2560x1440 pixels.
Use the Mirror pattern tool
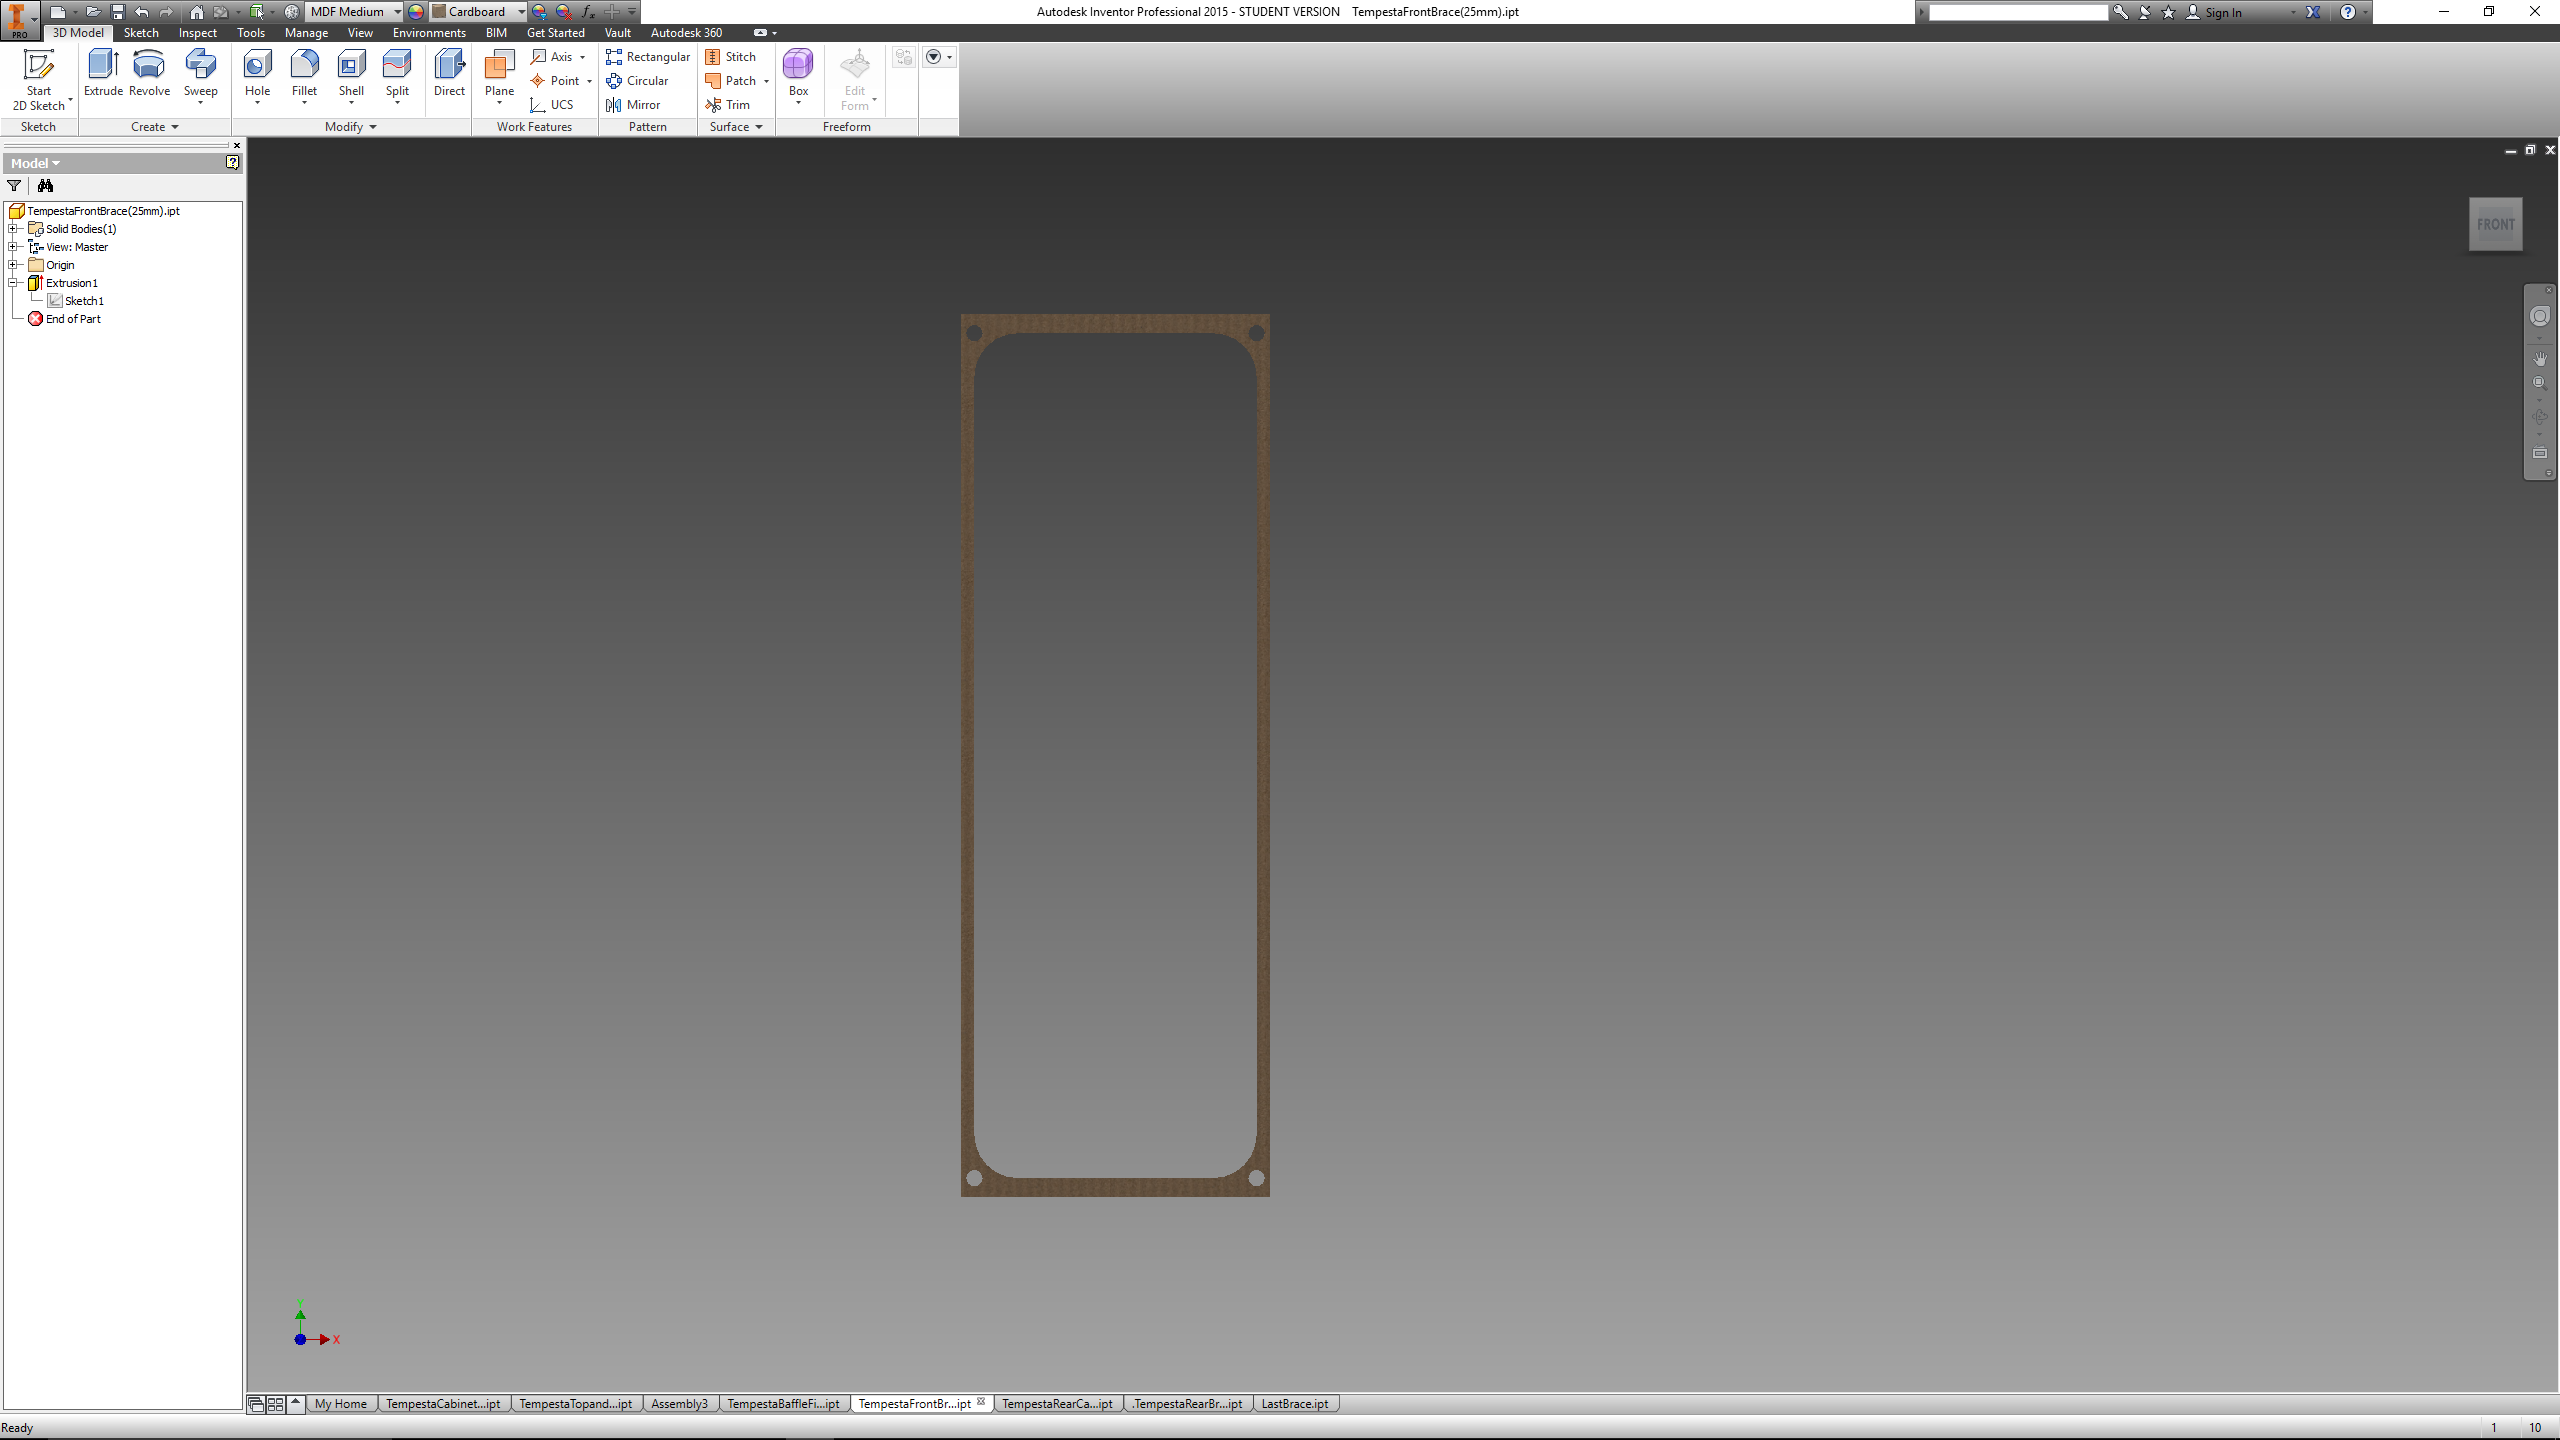(x=633, y=105)
